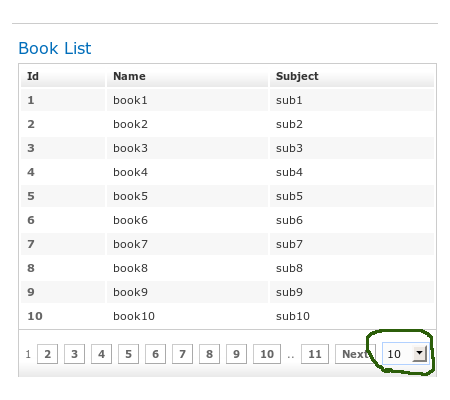Sort by the Subject column header
The width and height of the screenshot is (450, 400).
(x=352, y=76)
